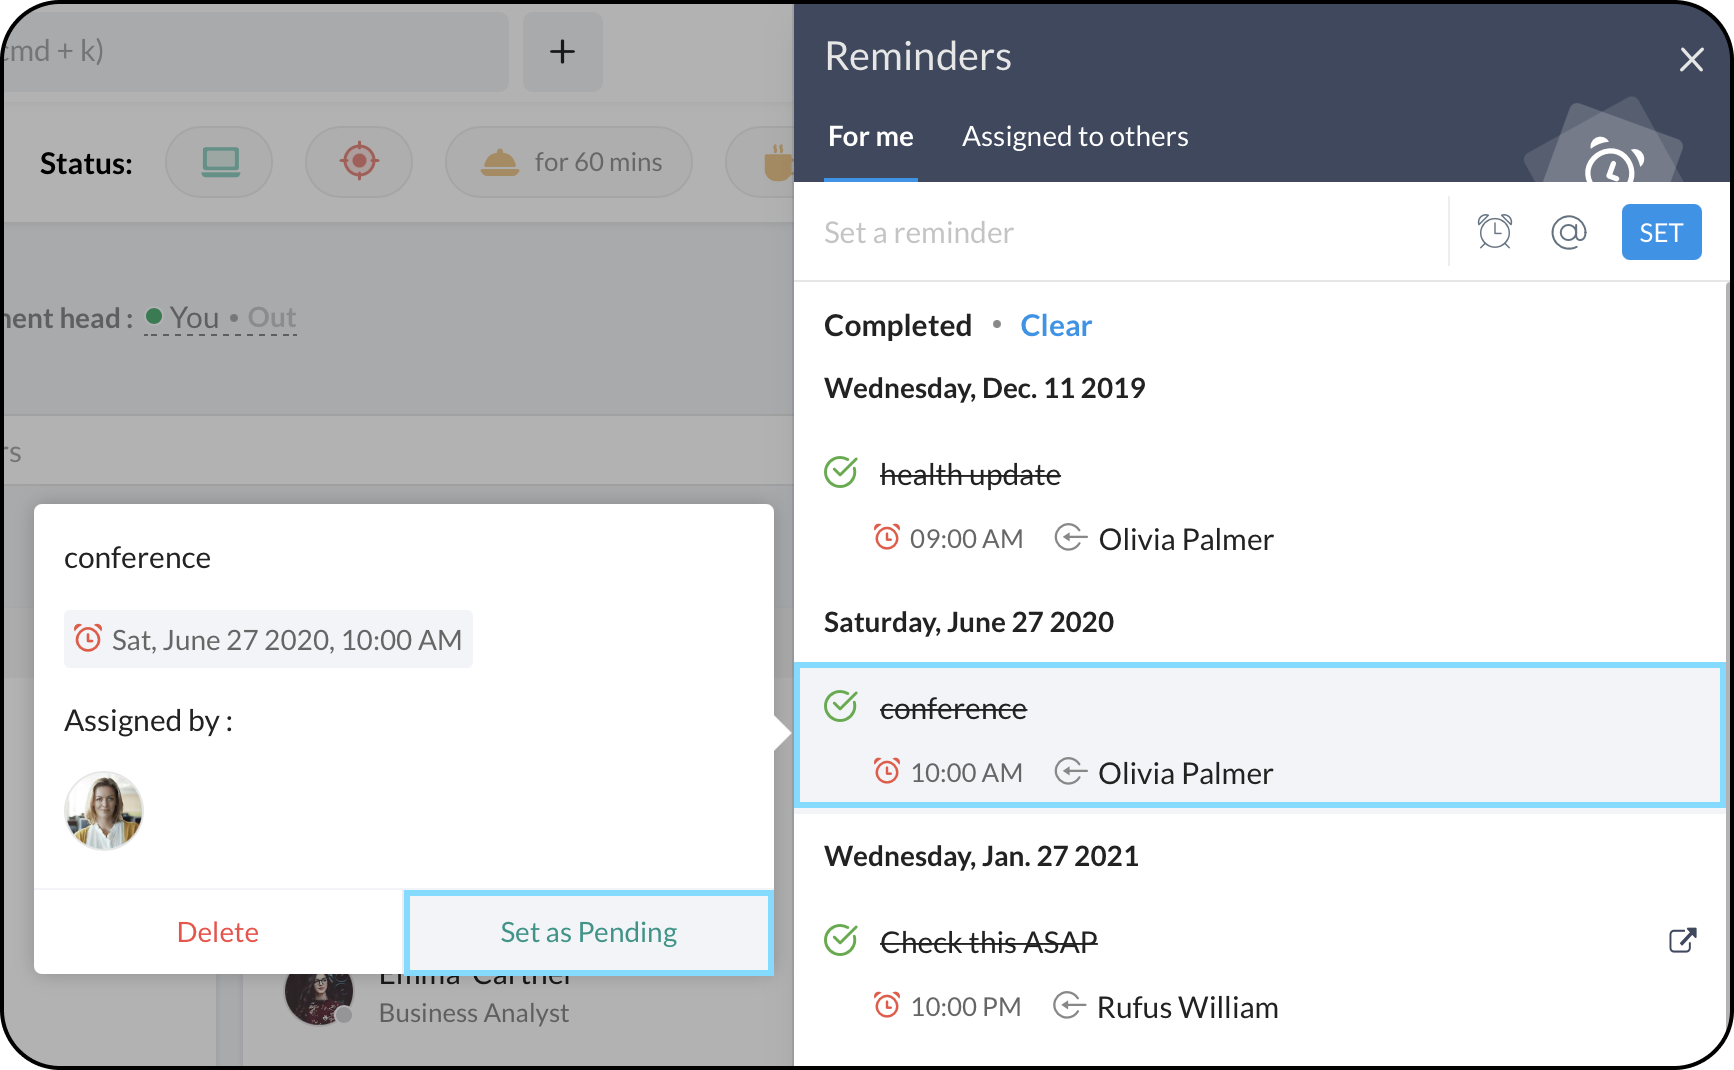Choose the lunch for 60 mins status
The height and width of the screenshot is (1070, 1734).
pyautogui.click(x=570, y=162)
